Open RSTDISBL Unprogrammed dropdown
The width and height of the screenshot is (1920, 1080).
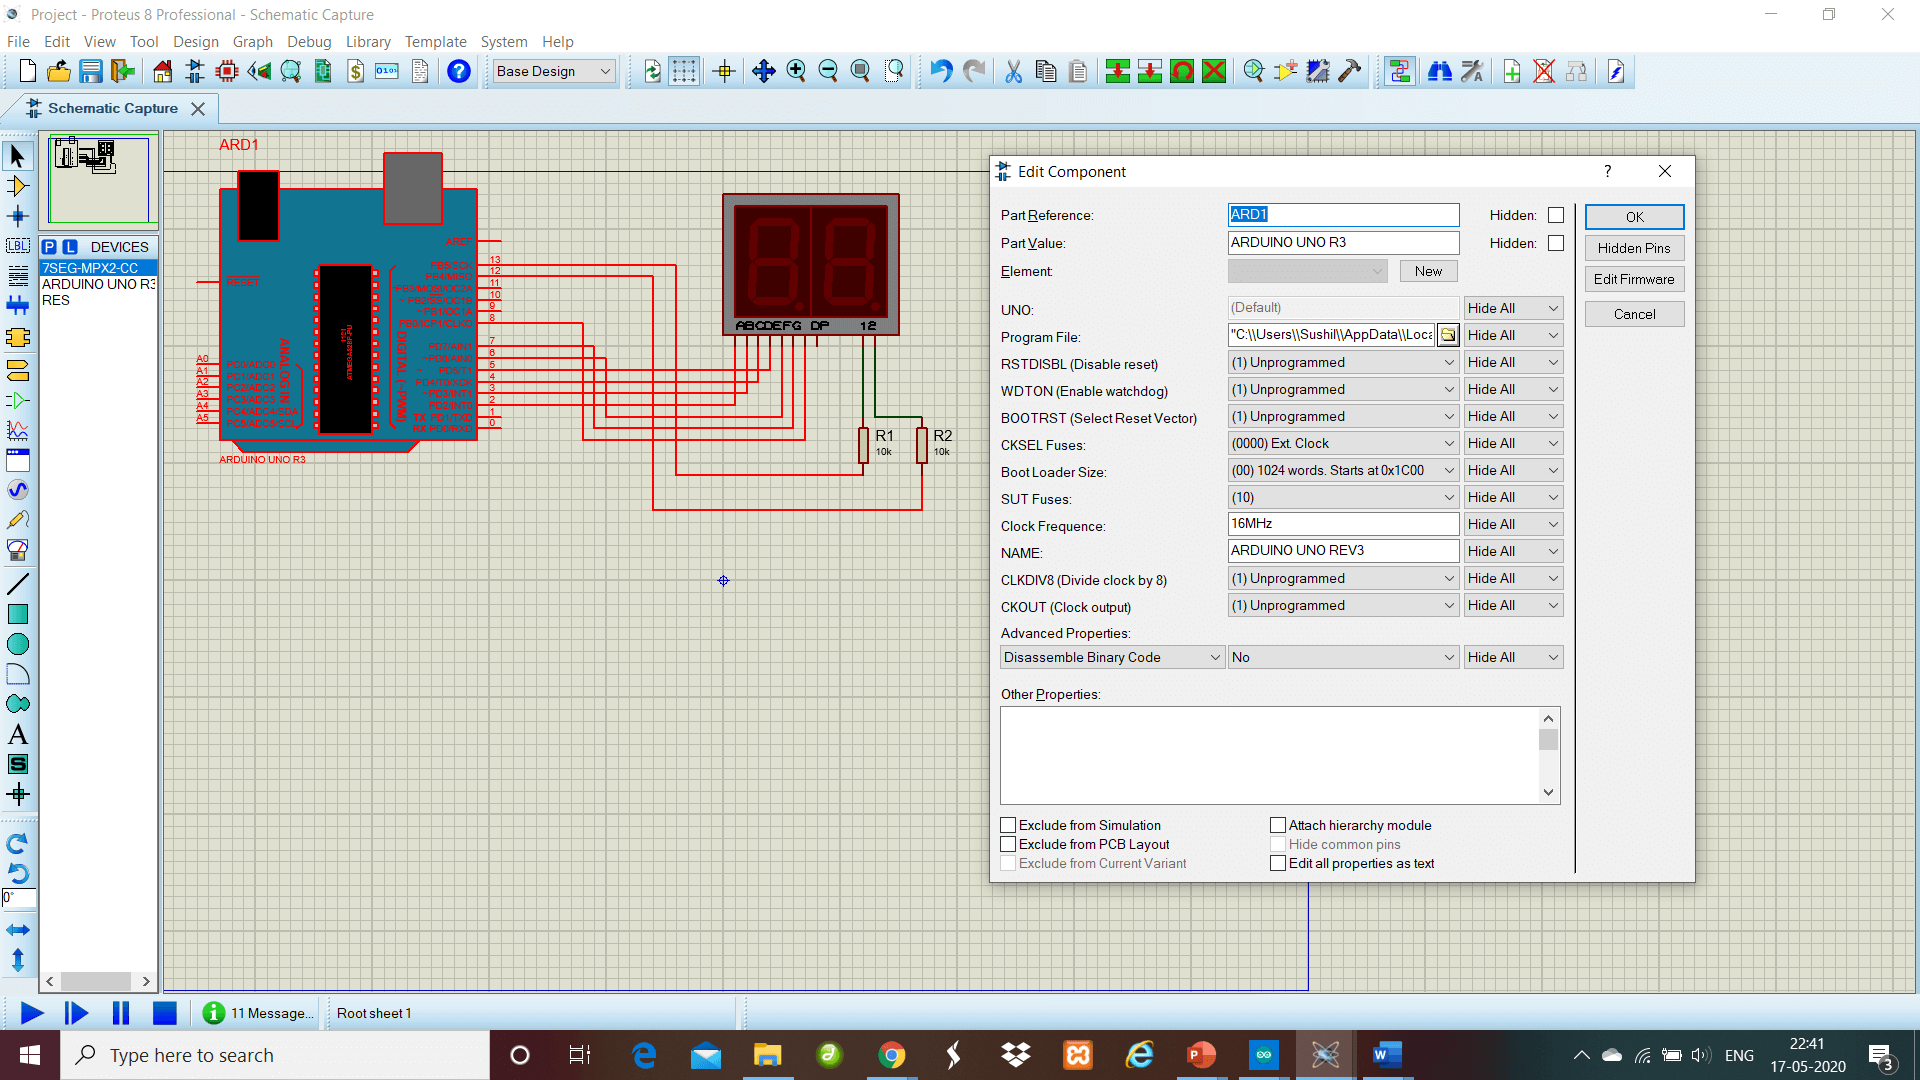click(x=1343, y=362)
